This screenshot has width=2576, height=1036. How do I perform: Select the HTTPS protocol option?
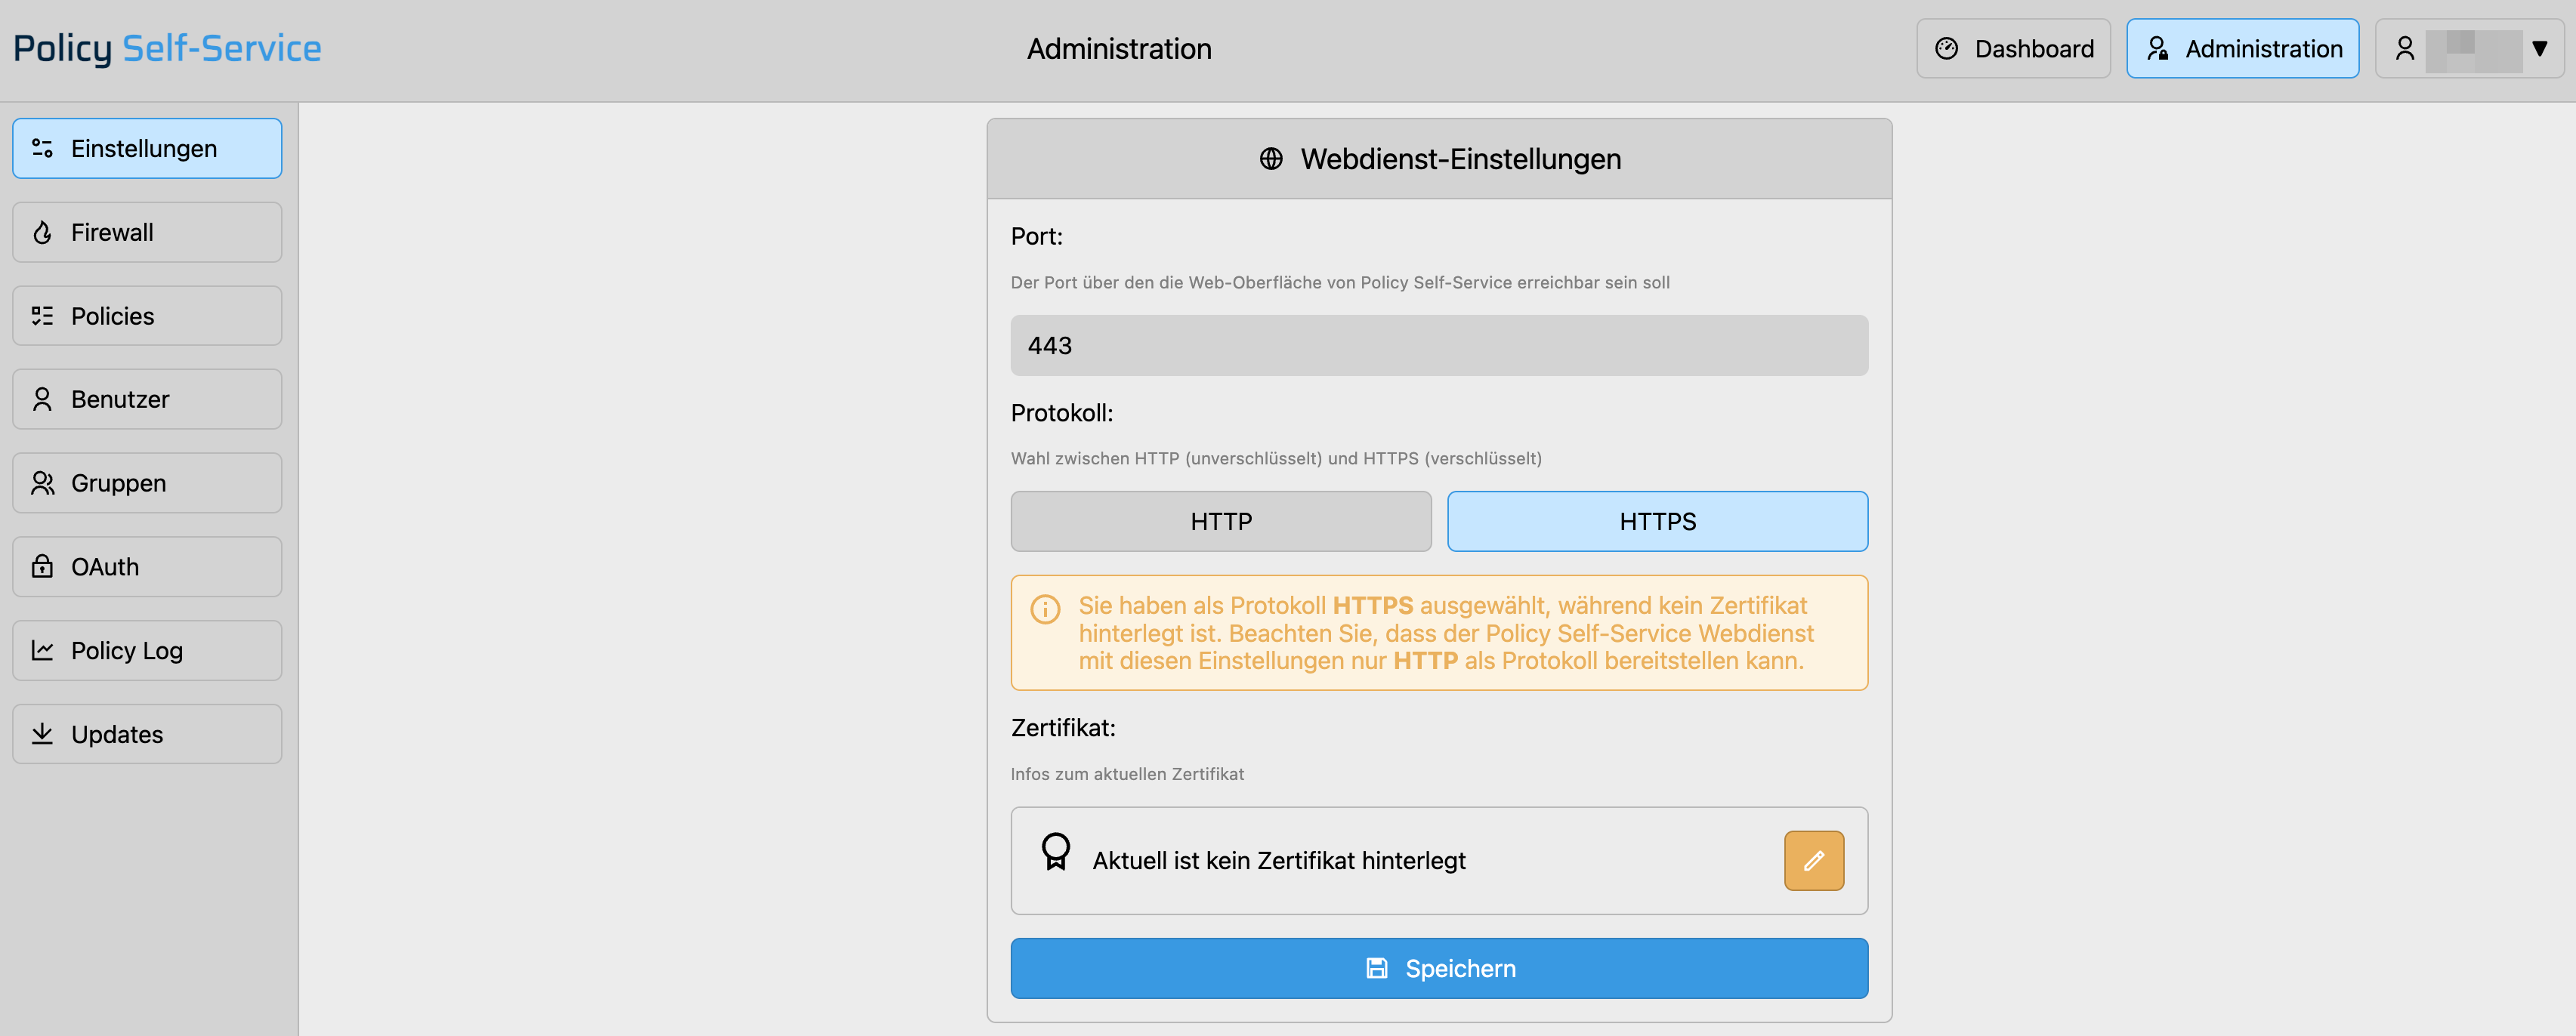[1657, 521]
